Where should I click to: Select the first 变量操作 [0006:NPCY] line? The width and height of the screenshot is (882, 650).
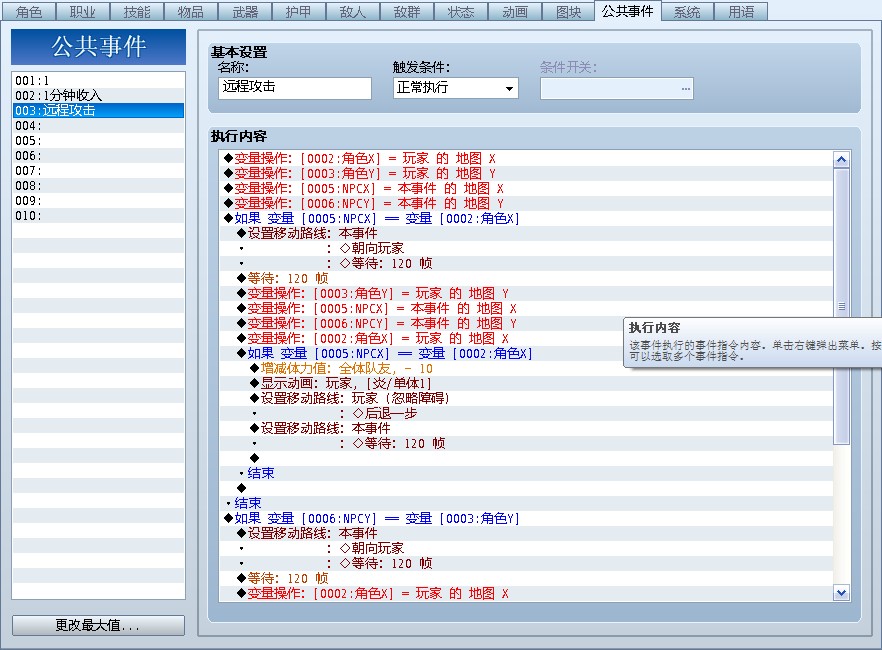click(x=526, y=204)
